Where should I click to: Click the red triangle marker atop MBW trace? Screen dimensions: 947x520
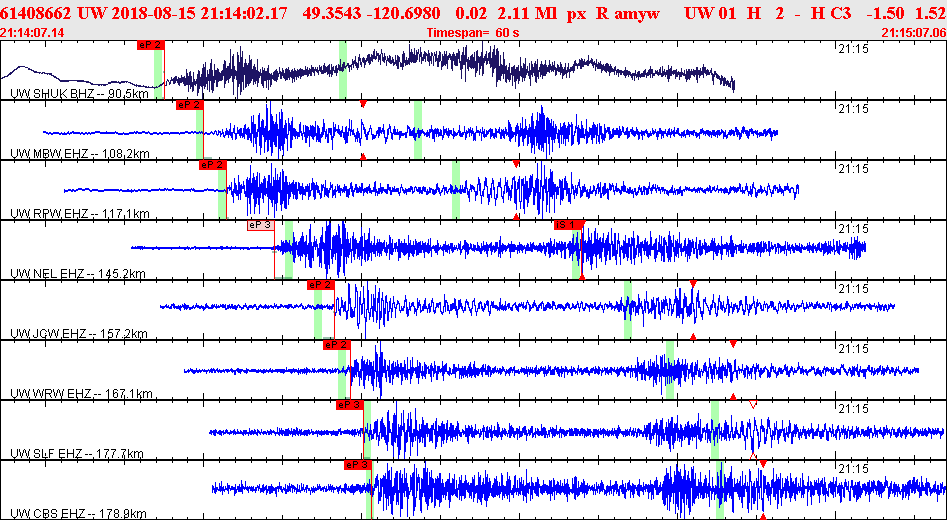(363, 104)
